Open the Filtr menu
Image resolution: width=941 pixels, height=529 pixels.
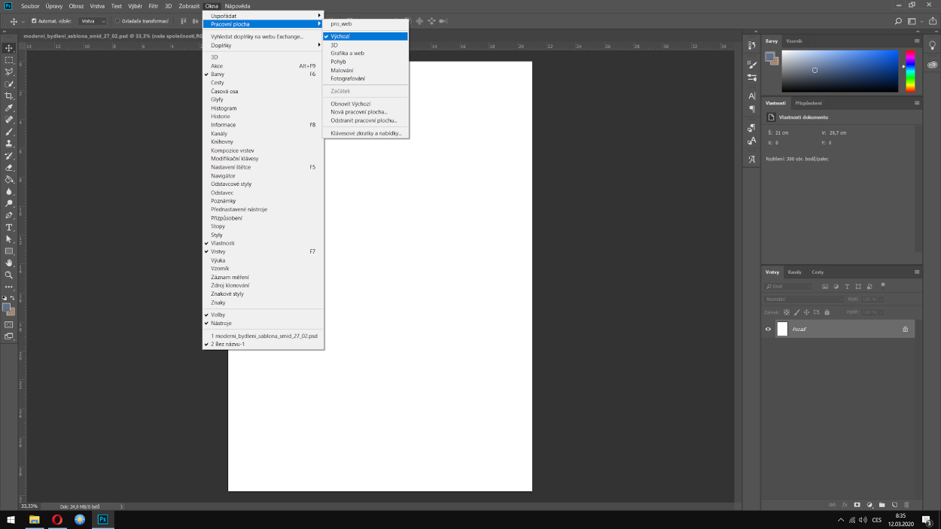pos(153,6)
